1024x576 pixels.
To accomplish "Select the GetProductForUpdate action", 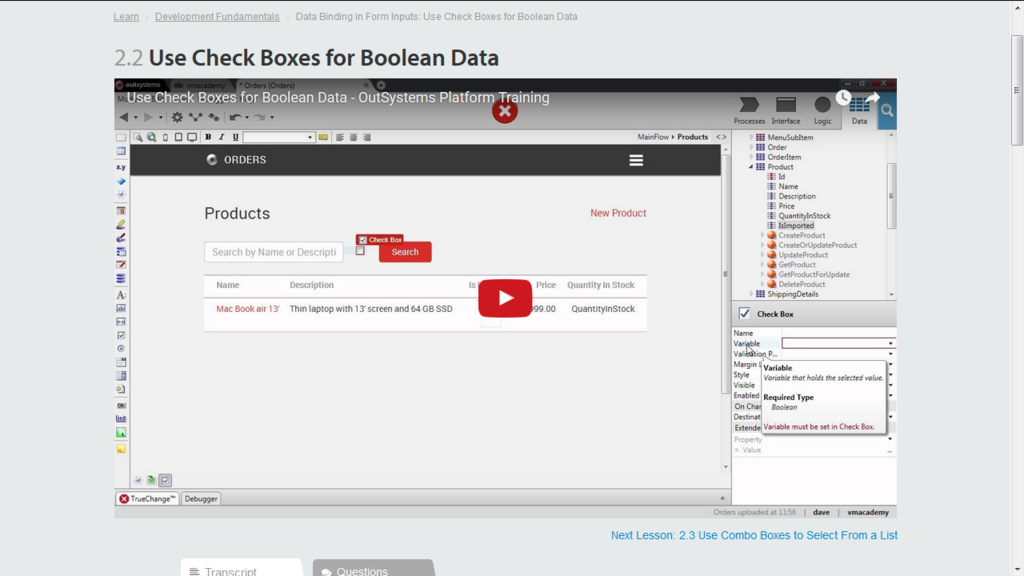I will coord(814,274).
